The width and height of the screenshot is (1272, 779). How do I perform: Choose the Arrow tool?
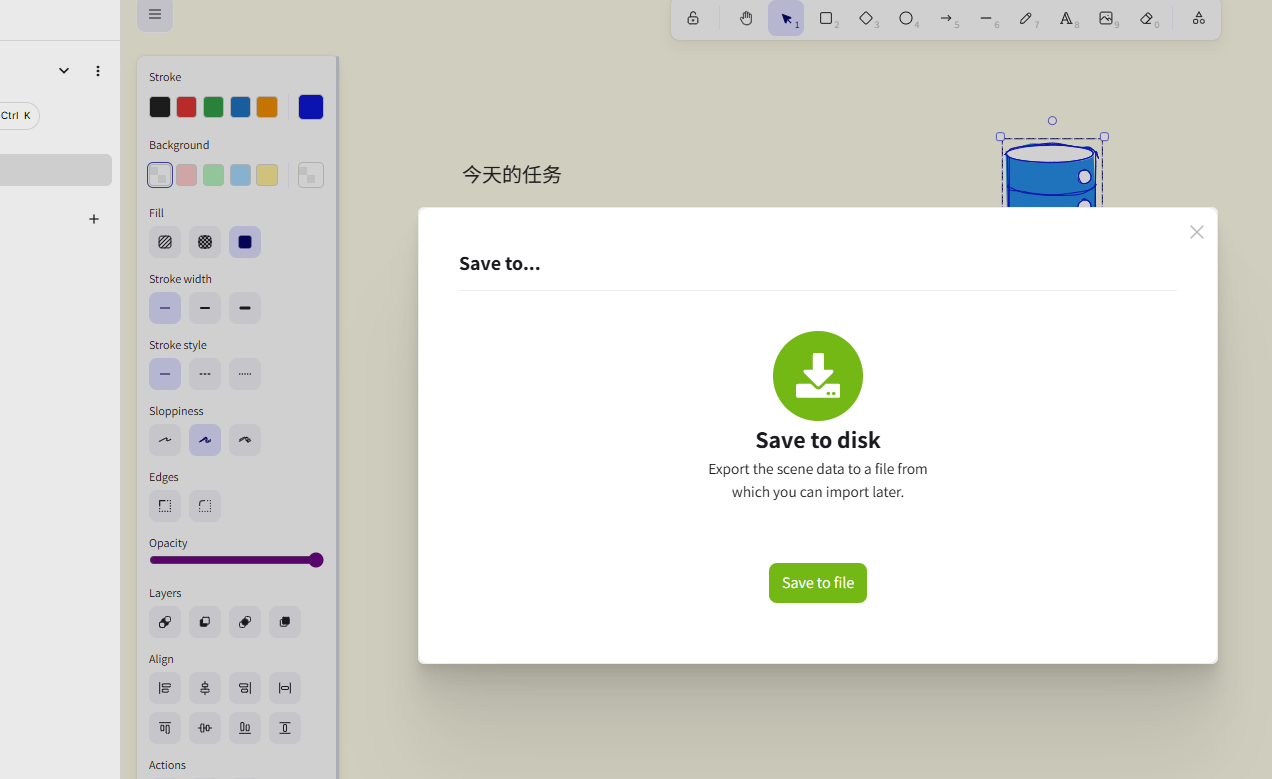point(947,18)
